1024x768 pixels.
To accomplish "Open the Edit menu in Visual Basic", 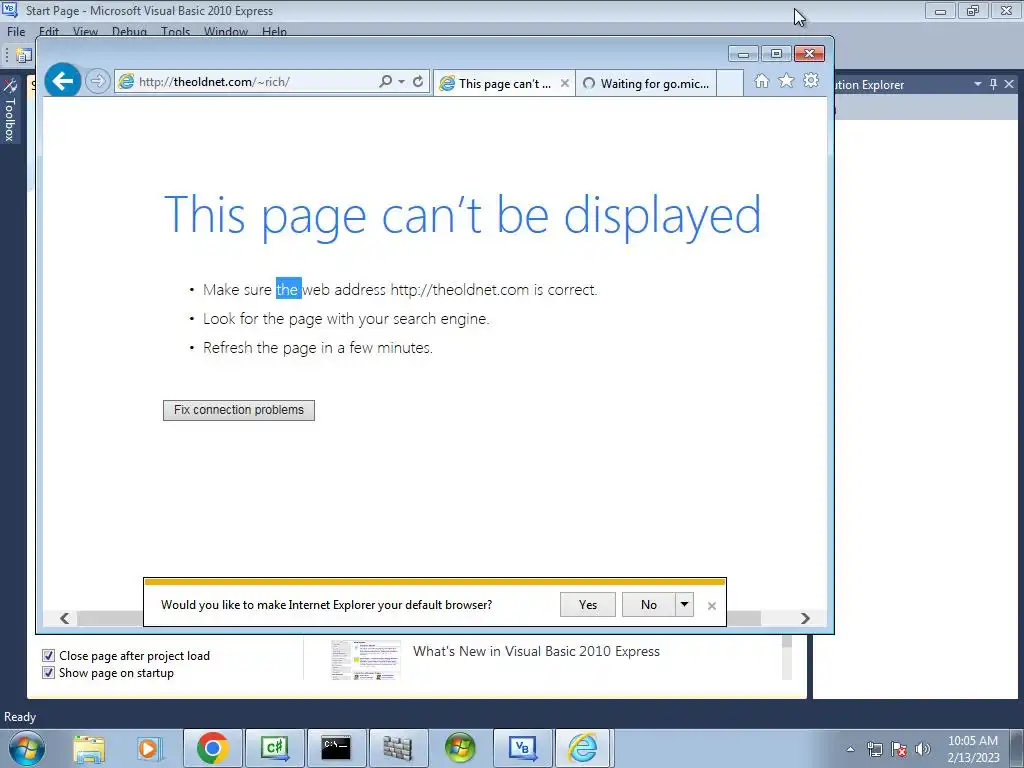I will click(x=49, y=31).
